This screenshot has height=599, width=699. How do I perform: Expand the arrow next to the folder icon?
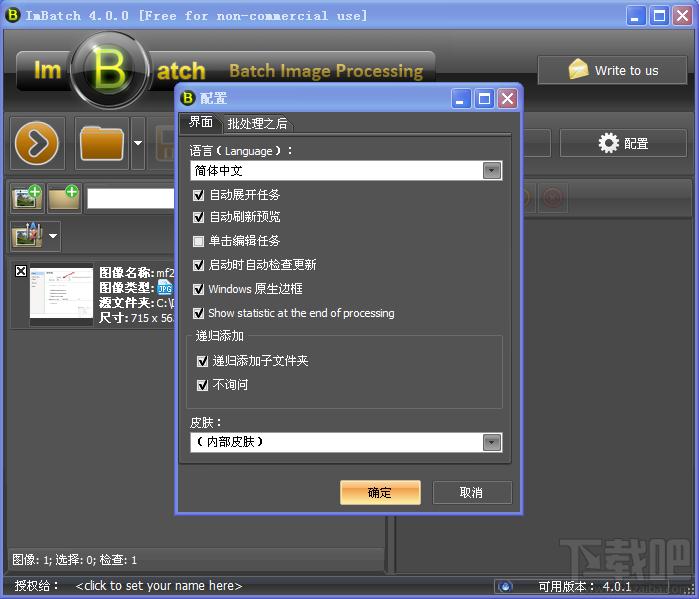point(138,143)
